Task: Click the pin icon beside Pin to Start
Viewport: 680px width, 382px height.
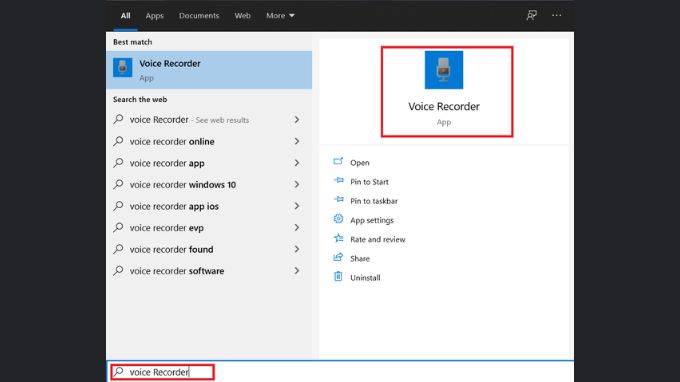Action: [x=338, y=181]
